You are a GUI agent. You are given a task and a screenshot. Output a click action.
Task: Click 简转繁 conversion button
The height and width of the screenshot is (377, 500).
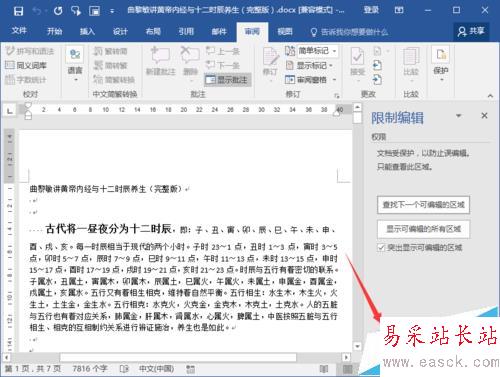tap(110, 65)
